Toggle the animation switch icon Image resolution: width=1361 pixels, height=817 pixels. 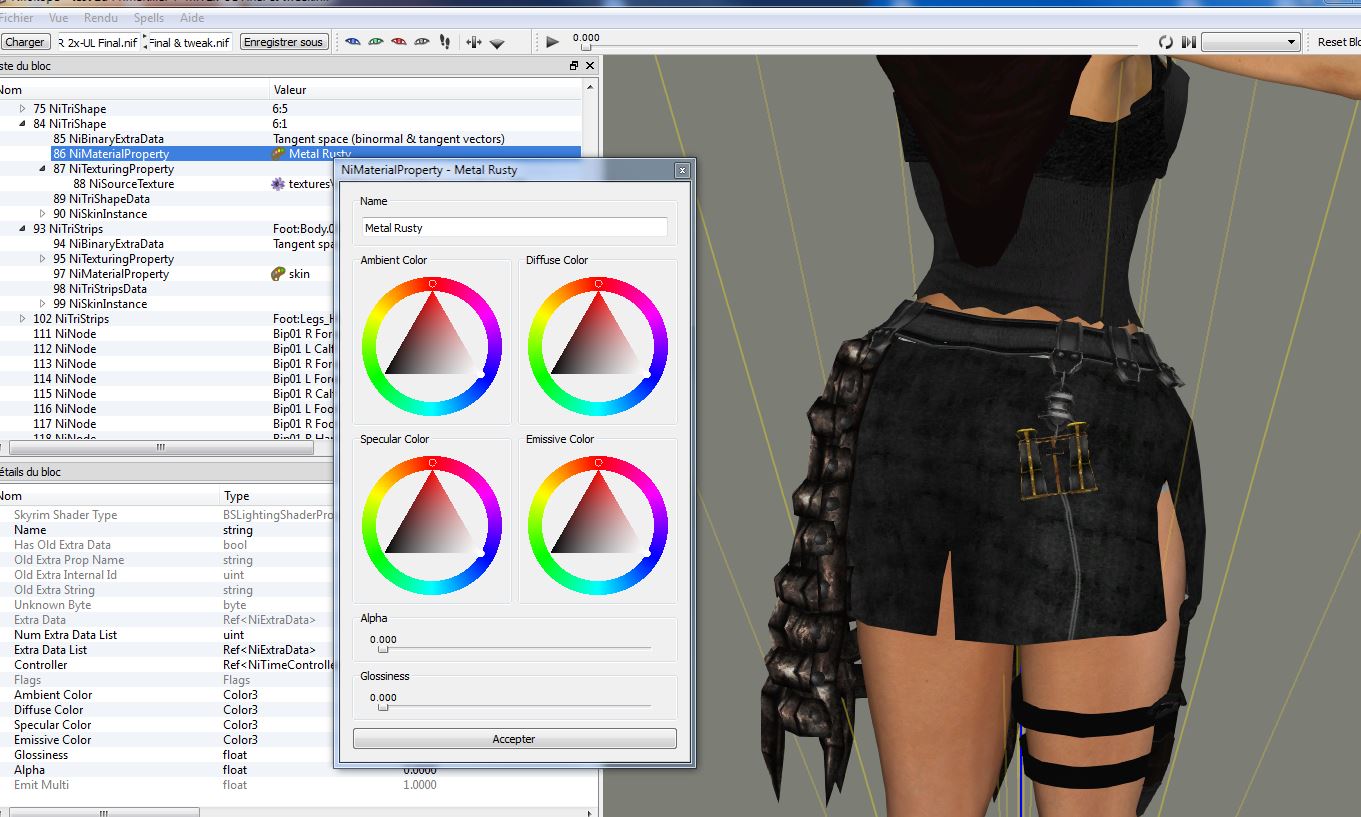[1188, 42]
